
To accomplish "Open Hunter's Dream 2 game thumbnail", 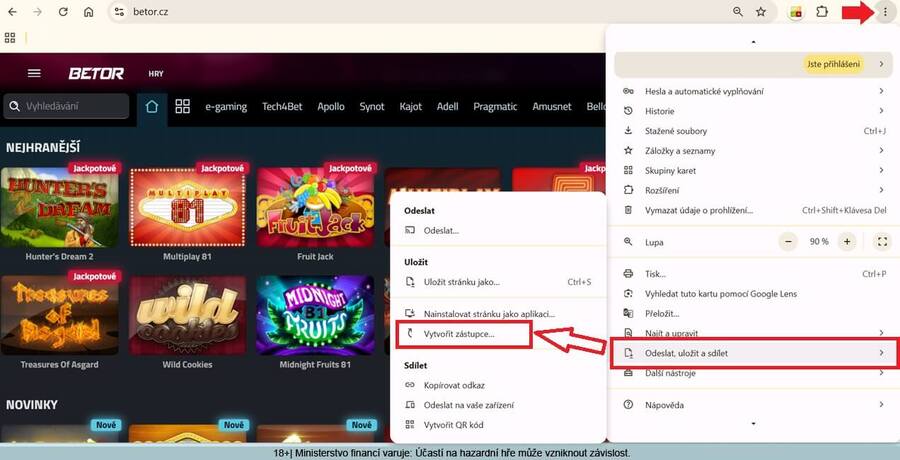I will pos(60,207).
